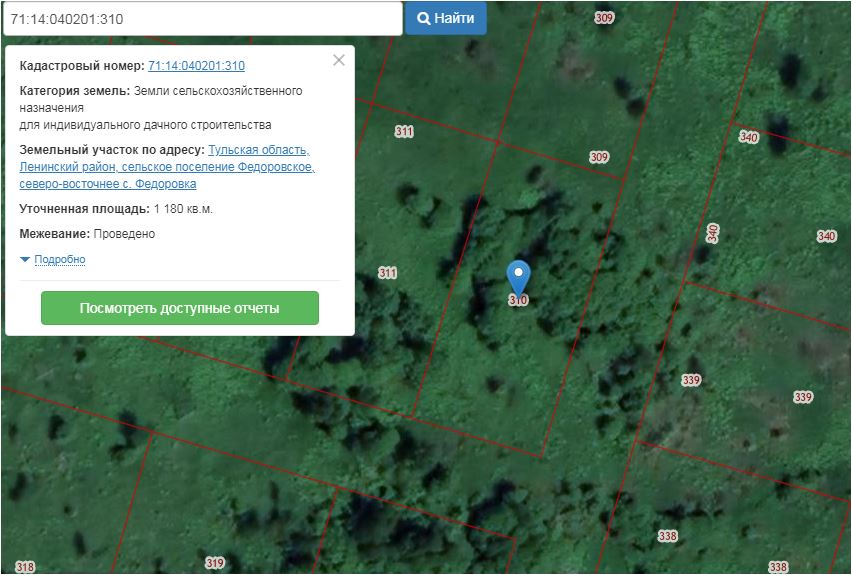Click the Найти search button
The height and width of the screenshot is (575, 852).
(x=446, y=18)
